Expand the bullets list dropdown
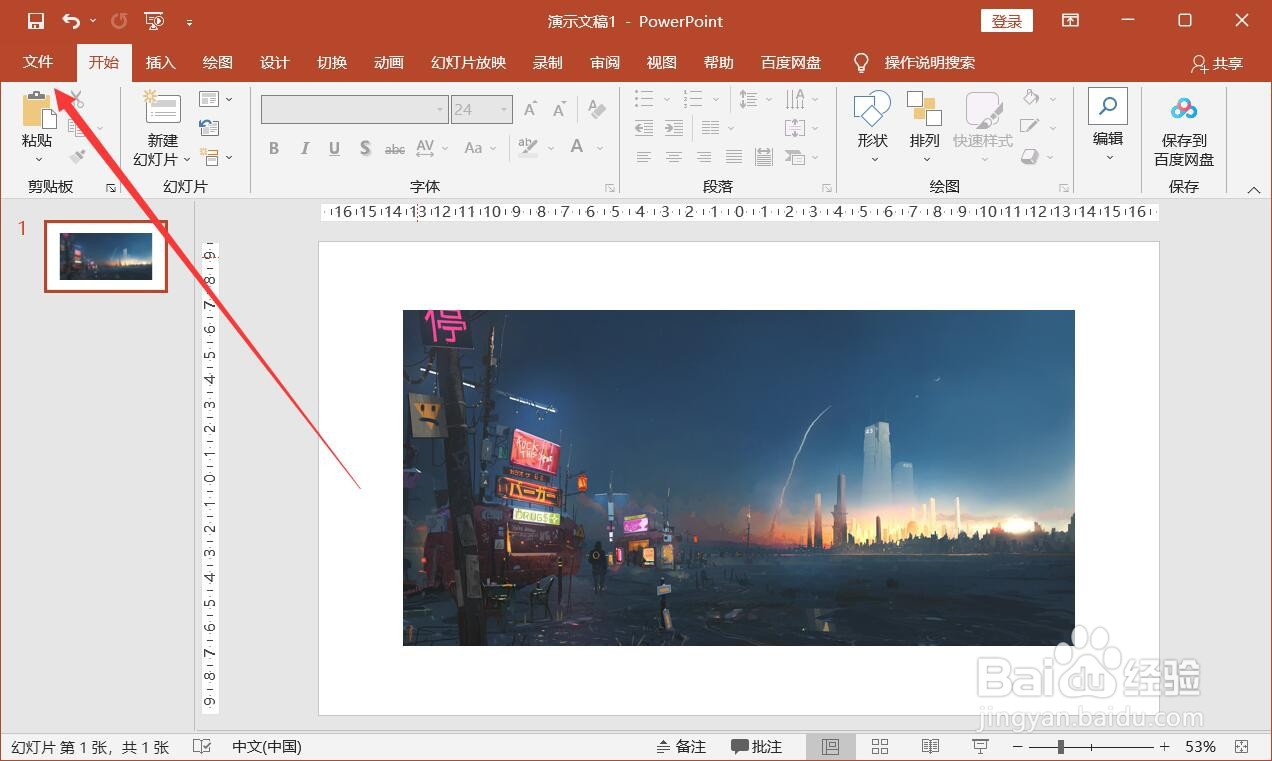Viewport: 1272px width, 761px height. point(665,99)
